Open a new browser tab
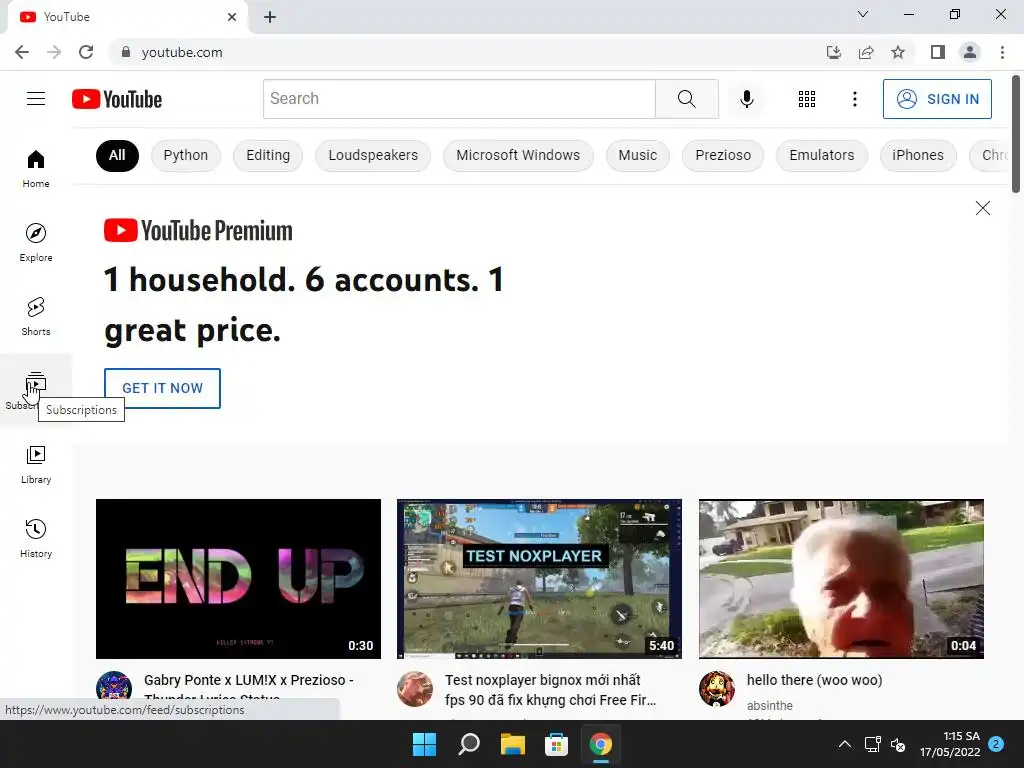The height and width of the screenshot is (768, 1024). click(x=270, y=17)
